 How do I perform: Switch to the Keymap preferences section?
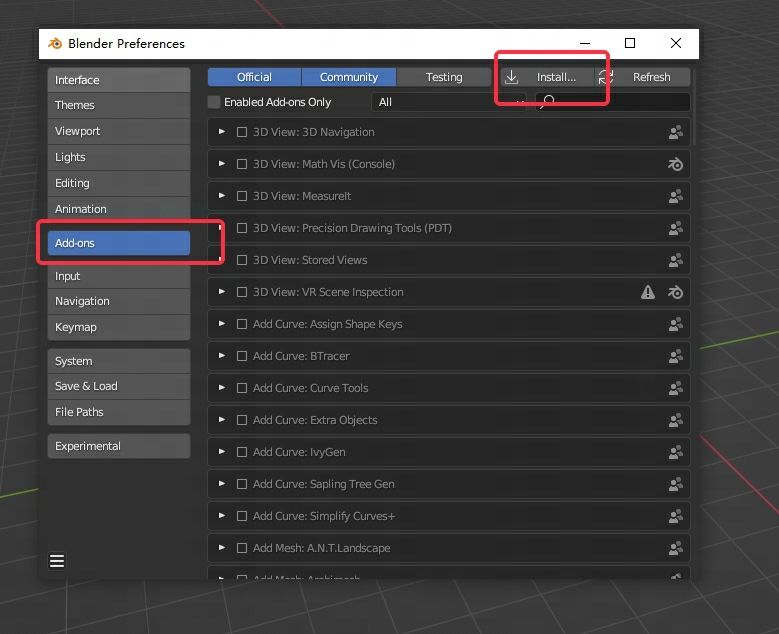(x=118, y=327)
